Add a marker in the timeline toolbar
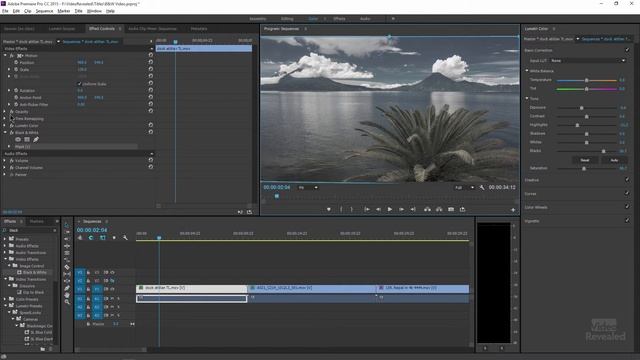Viewport: 640px width, 360px height. point(114,238)
